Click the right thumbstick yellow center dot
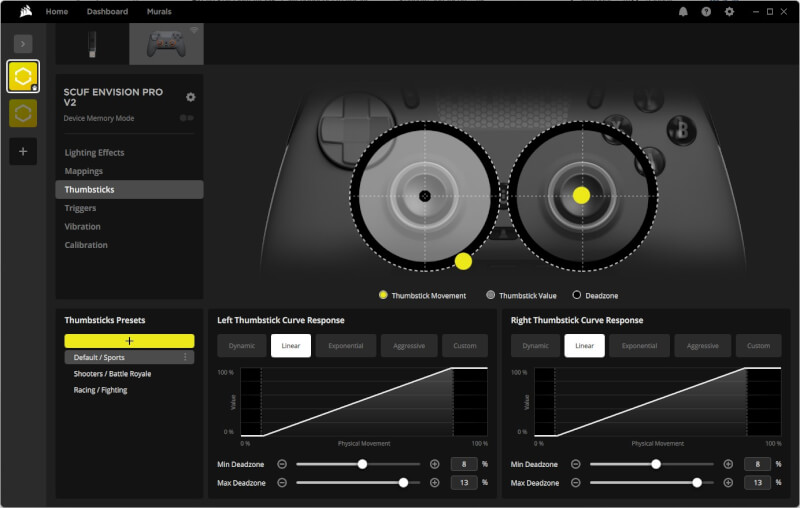Viewport: 800px width, 508px height. [582, 195]
